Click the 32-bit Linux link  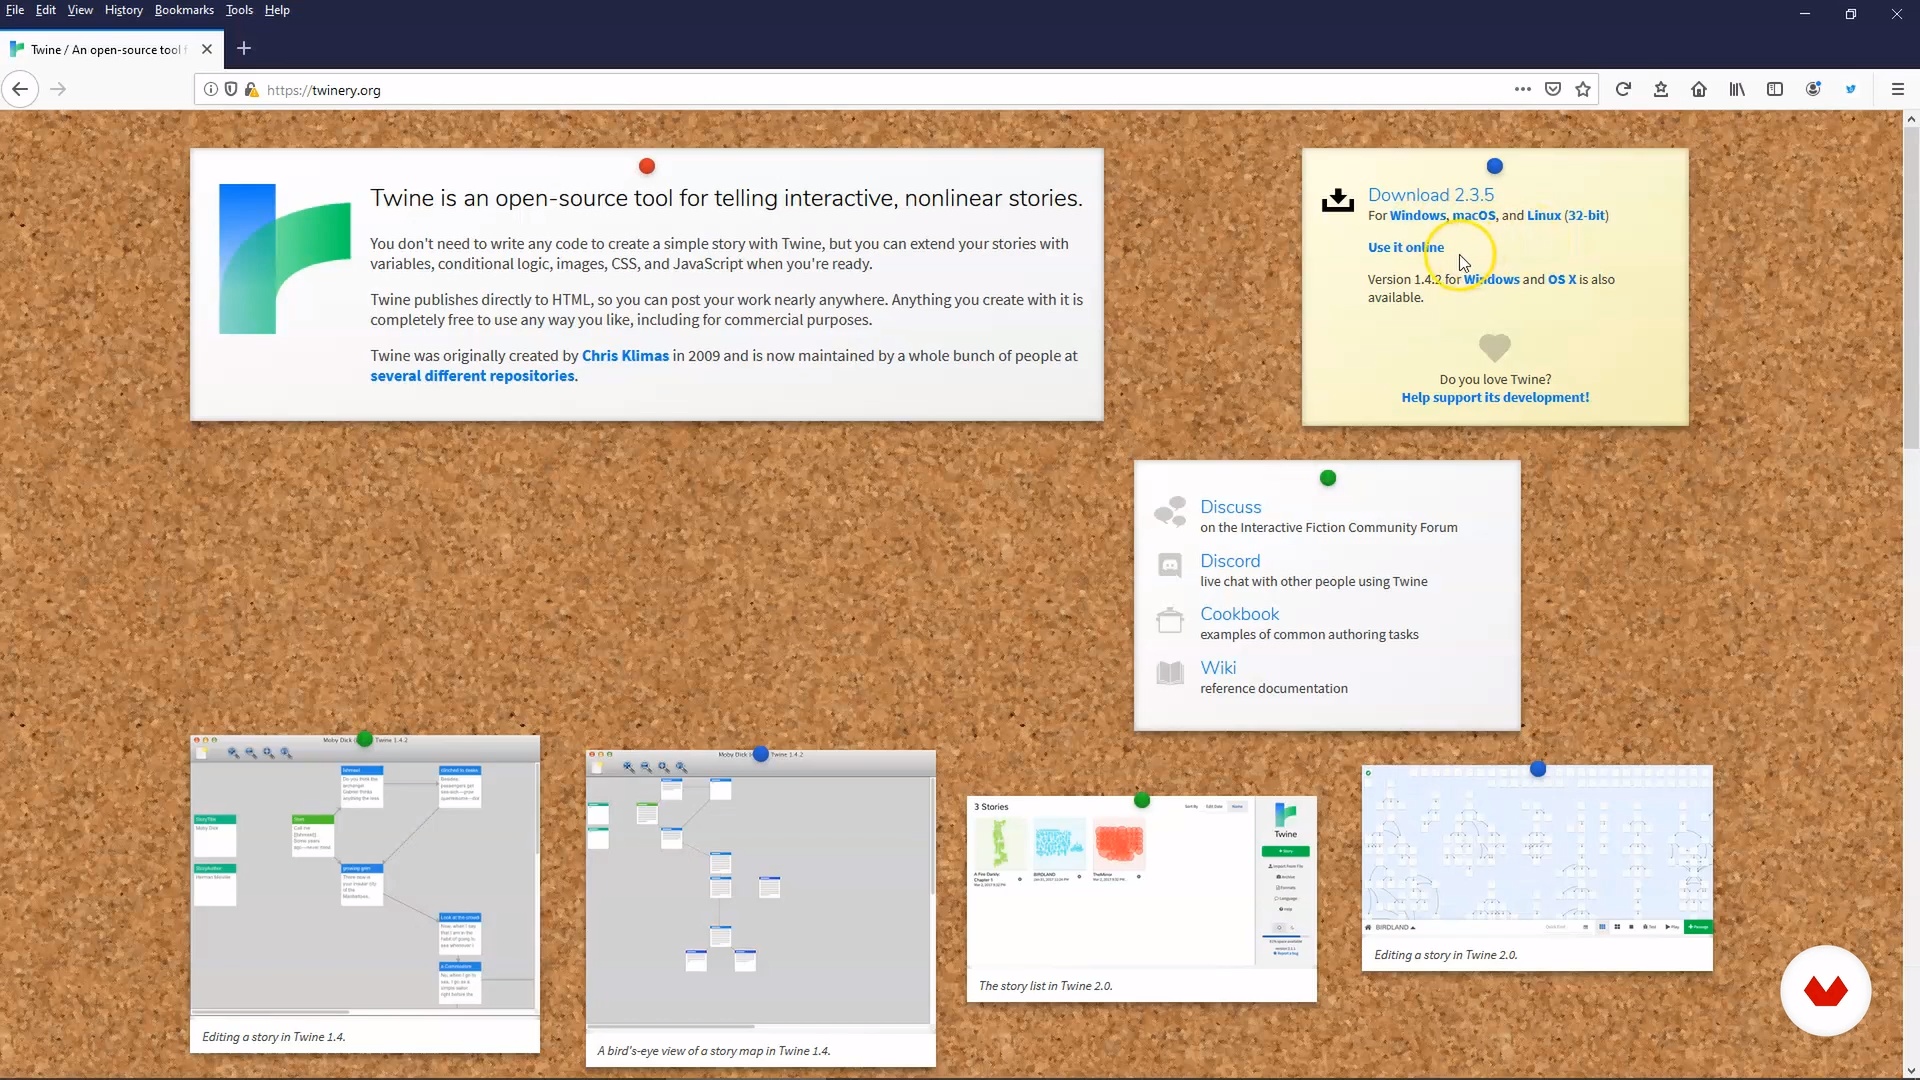coord(1585,215)
